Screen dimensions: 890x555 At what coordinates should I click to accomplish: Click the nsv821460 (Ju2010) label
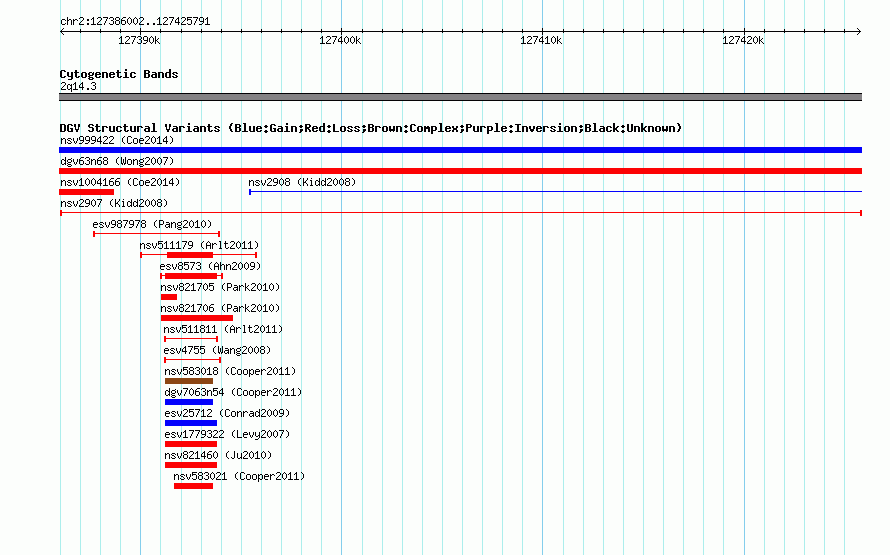tap(218, 455)
